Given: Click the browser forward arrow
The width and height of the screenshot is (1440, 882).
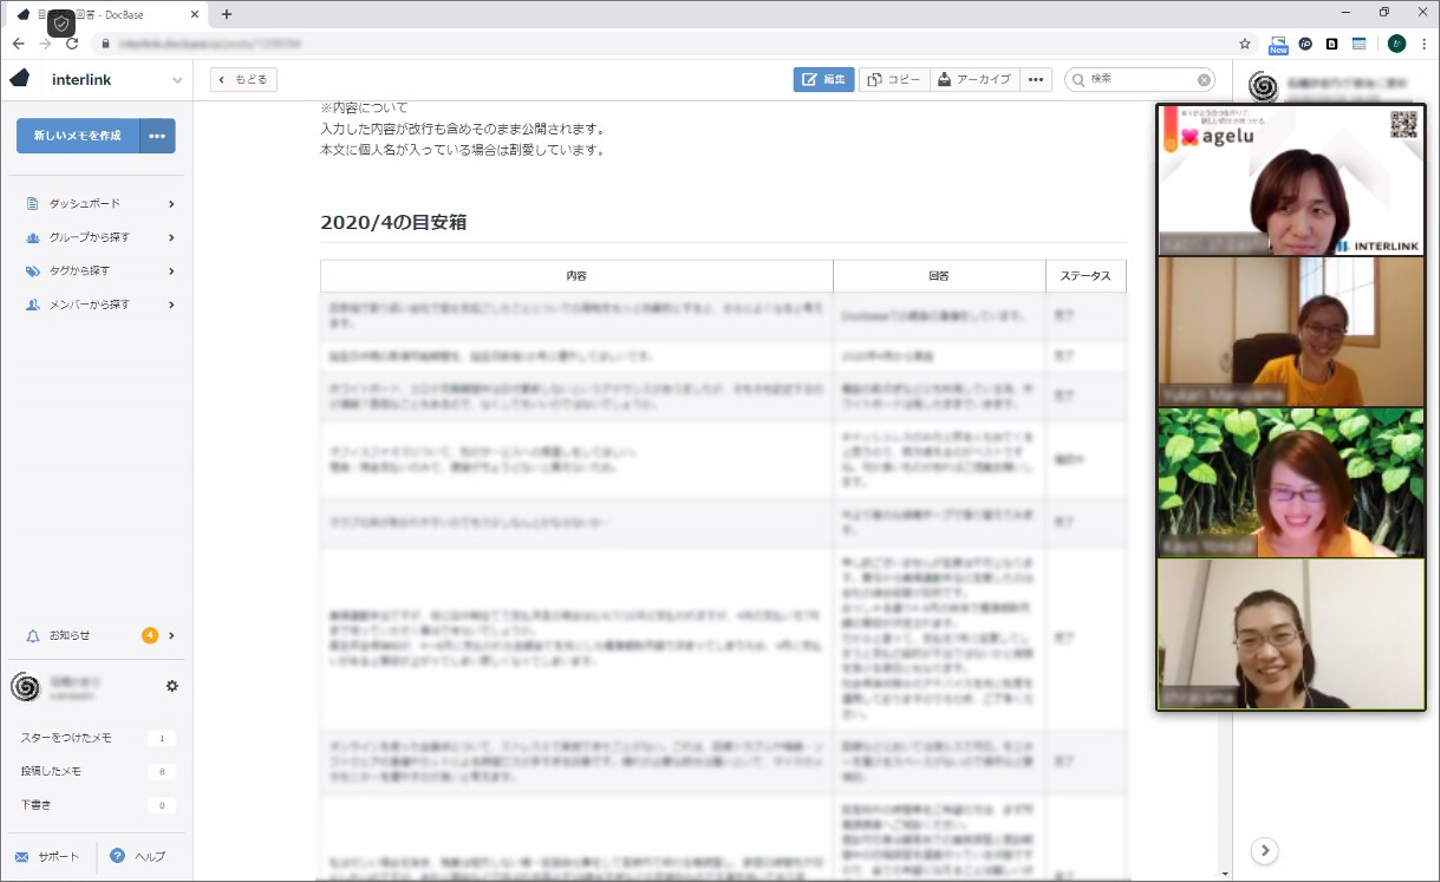Looking at the screenshot, I should (x=45, y=44).
